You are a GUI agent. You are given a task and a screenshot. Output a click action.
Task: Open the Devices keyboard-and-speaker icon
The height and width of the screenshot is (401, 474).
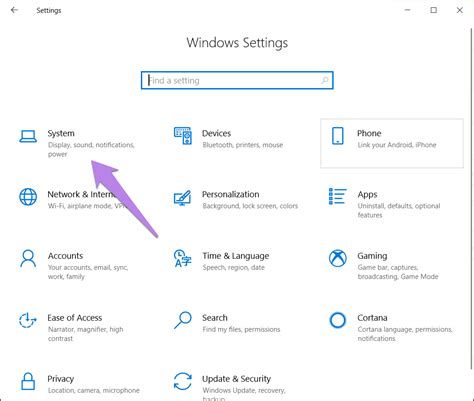(183, 136)
